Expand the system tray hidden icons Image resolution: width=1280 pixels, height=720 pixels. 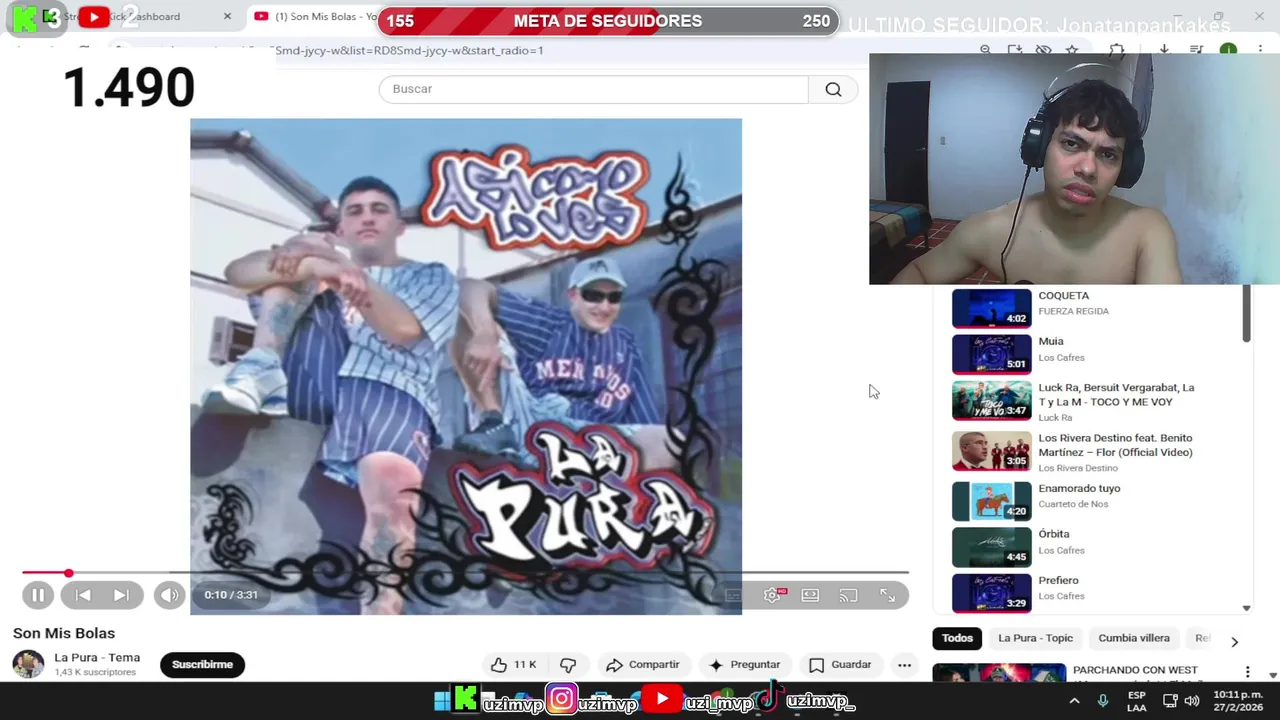[x=1074, y=701]
